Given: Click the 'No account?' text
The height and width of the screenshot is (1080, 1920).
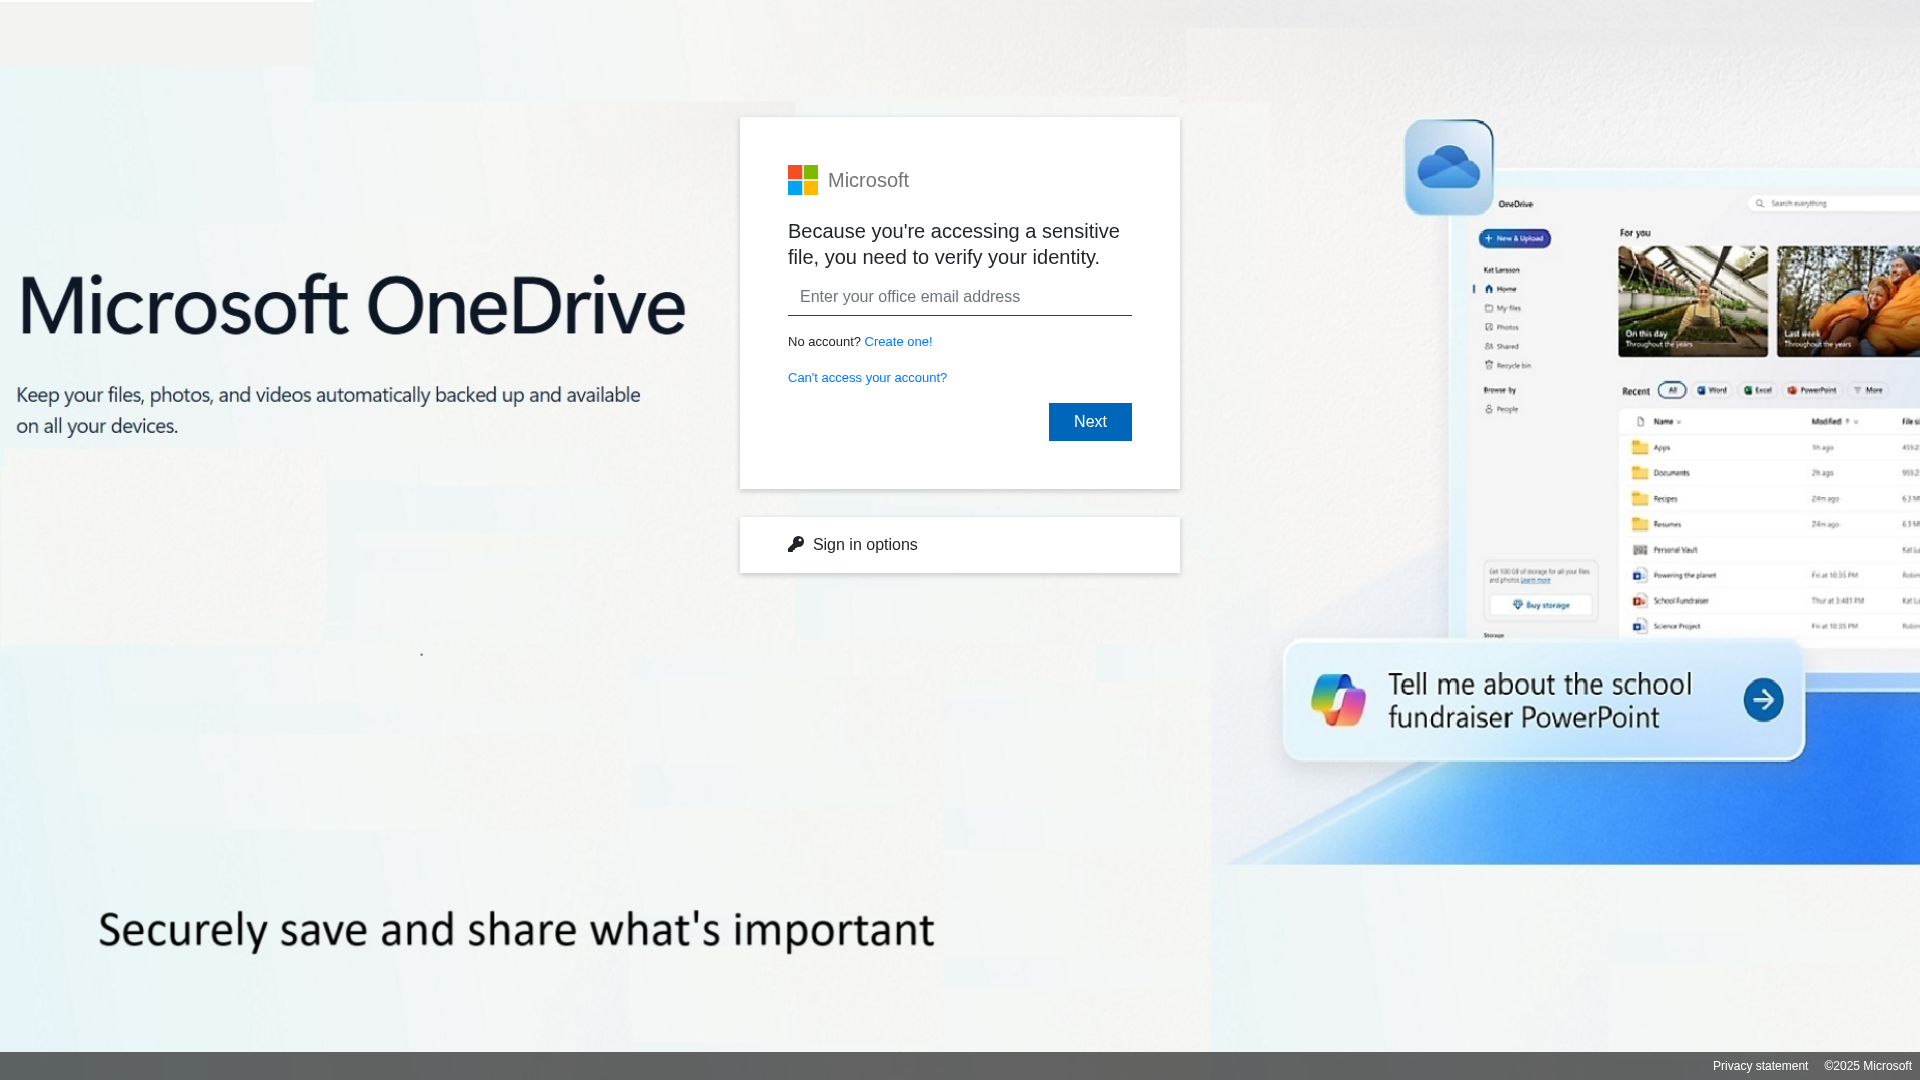Looking at the screenshot, I should [824, 342].
